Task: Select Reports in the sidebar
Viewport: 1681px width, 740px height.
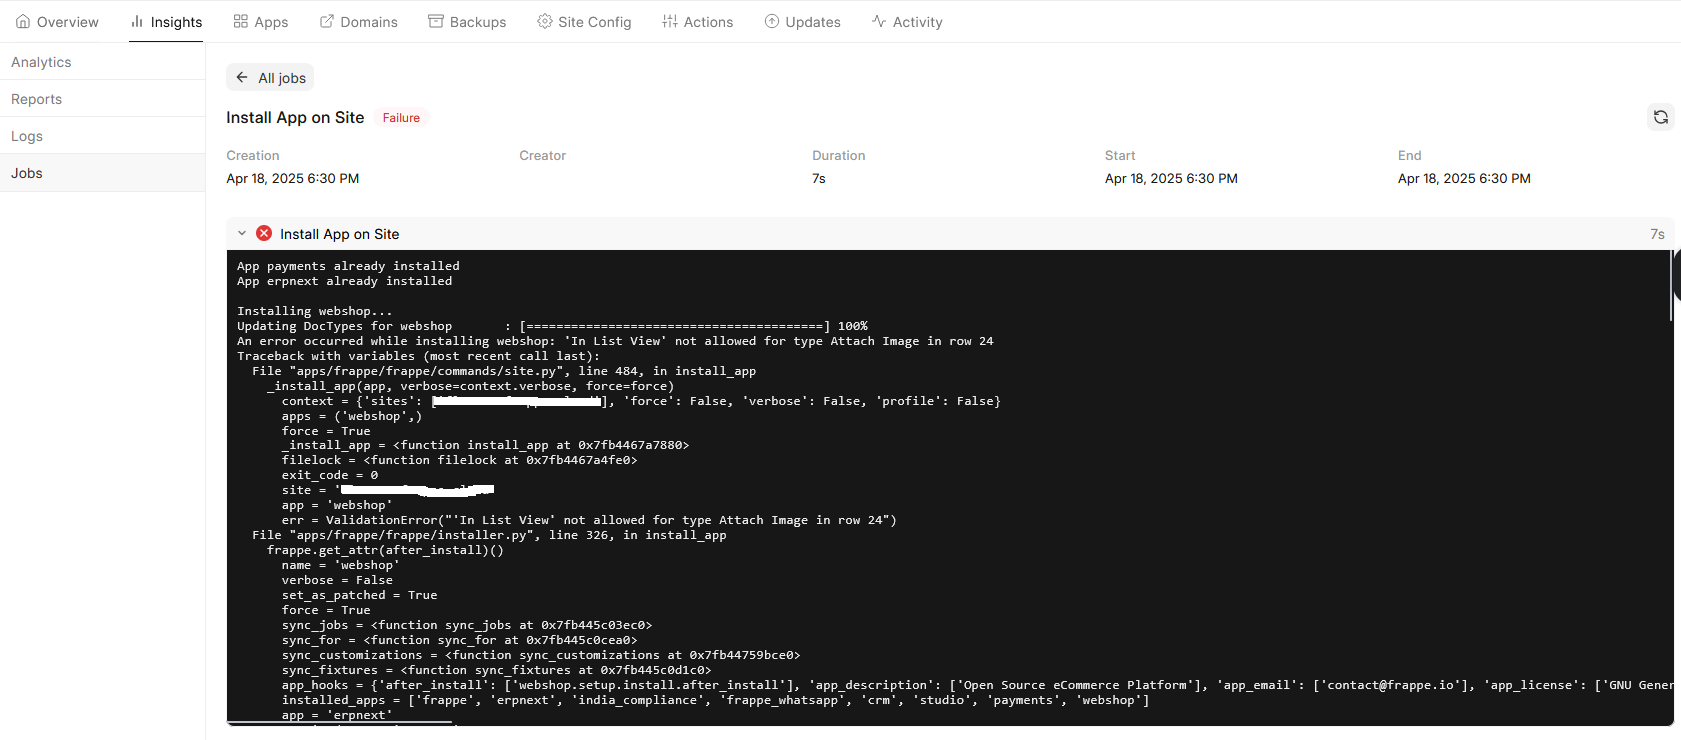Action: point(102,99)
